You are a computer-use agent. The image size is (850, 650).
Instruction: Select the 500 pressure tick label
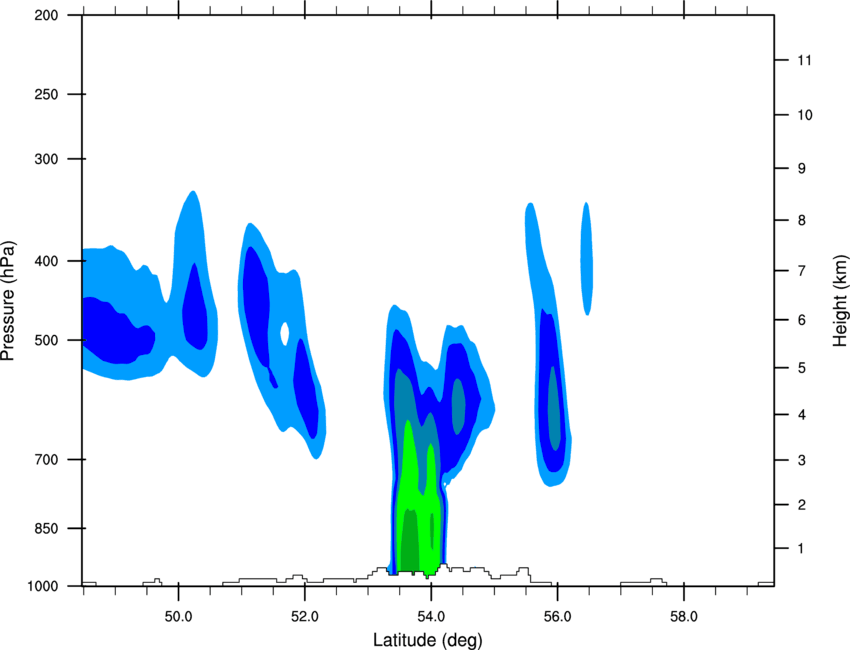point(46,340)
